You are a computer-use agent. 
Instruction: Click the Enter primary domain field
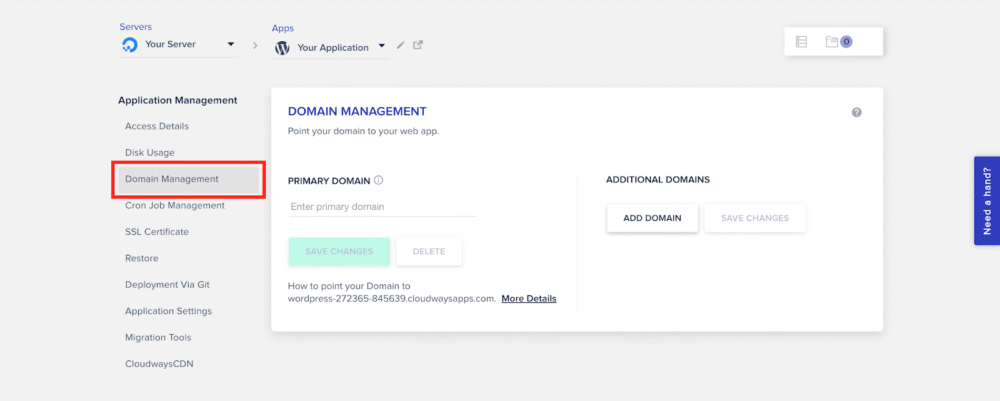[x=381, y=207]
